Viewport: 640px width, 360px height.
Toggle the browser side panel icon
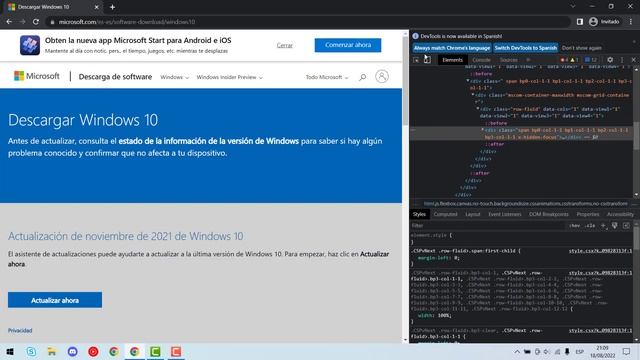[580, 22]
